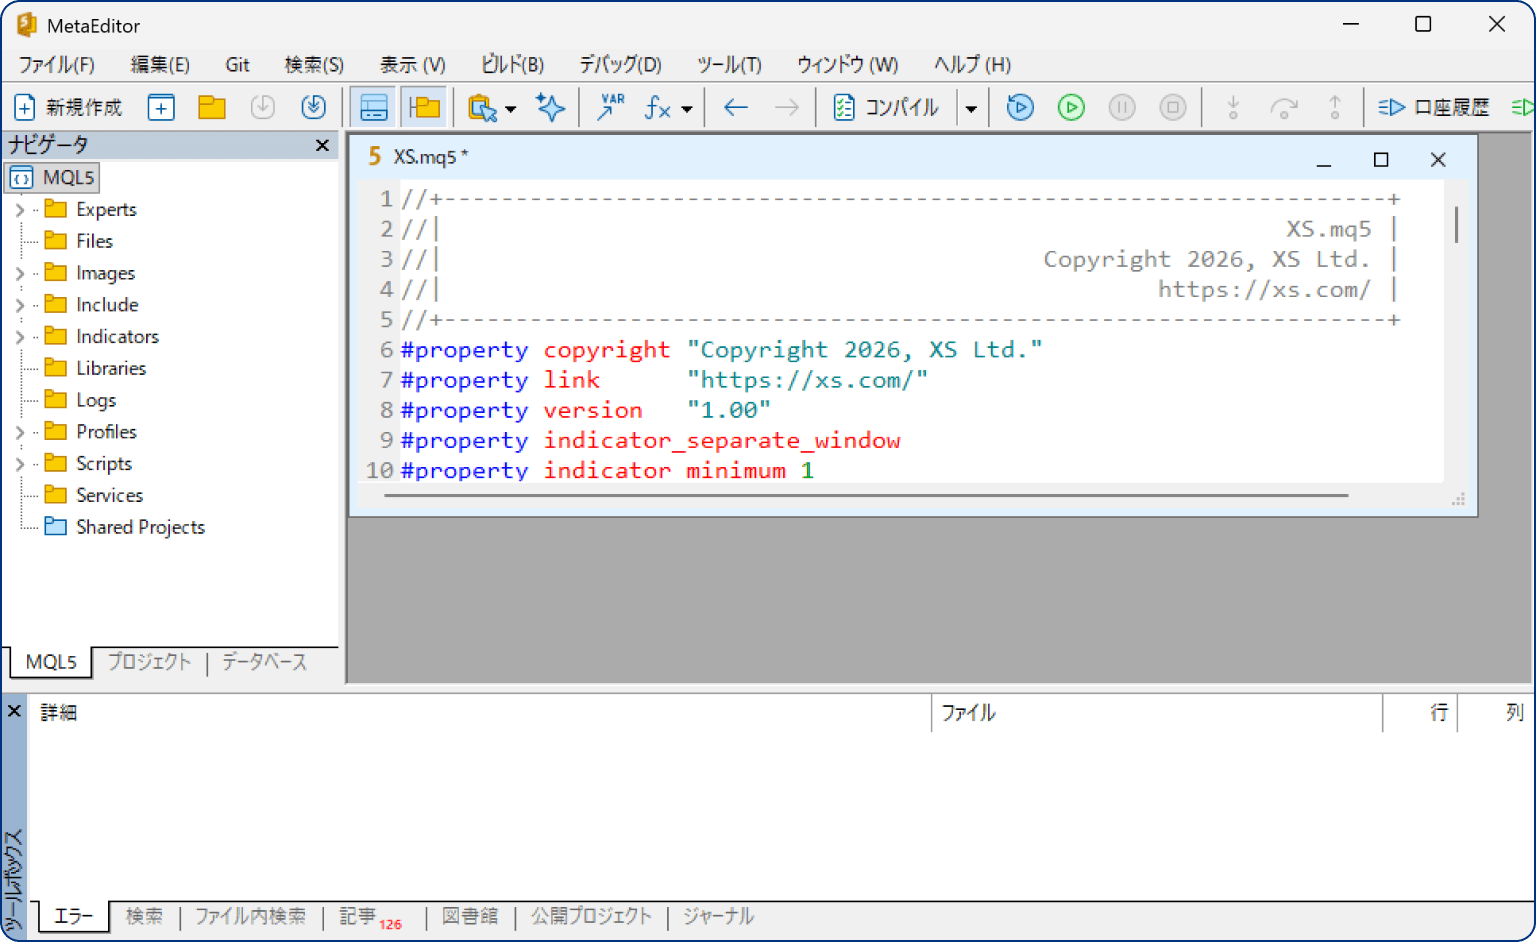Image resolution: width=1536 pixels, height=942 pixels.
Task: Expand the Indicators folder node
Action: click(19, 337)
